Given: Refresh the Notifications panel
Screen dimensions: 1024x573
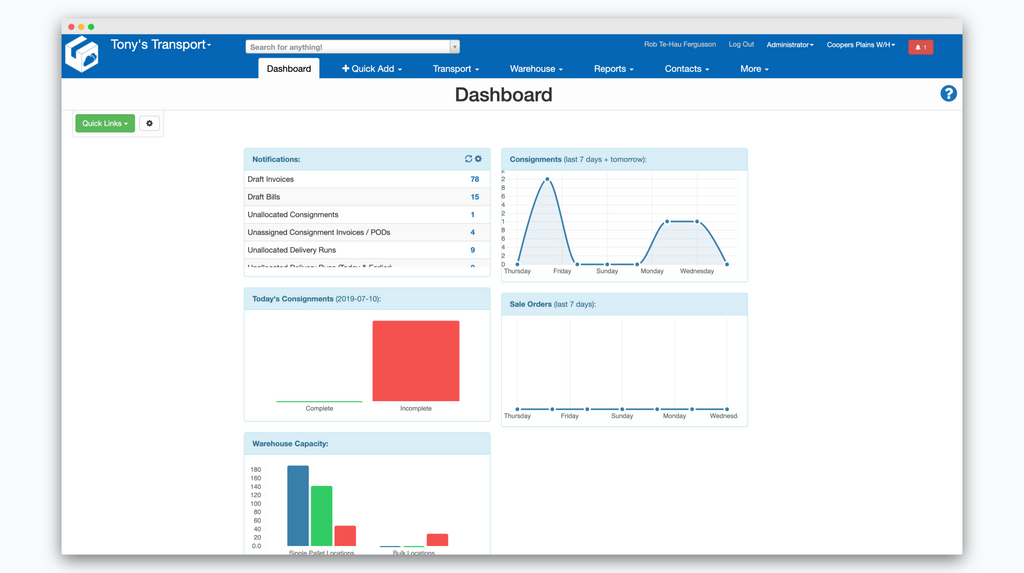Looking at the screenshot, I should tap(468, 159).
